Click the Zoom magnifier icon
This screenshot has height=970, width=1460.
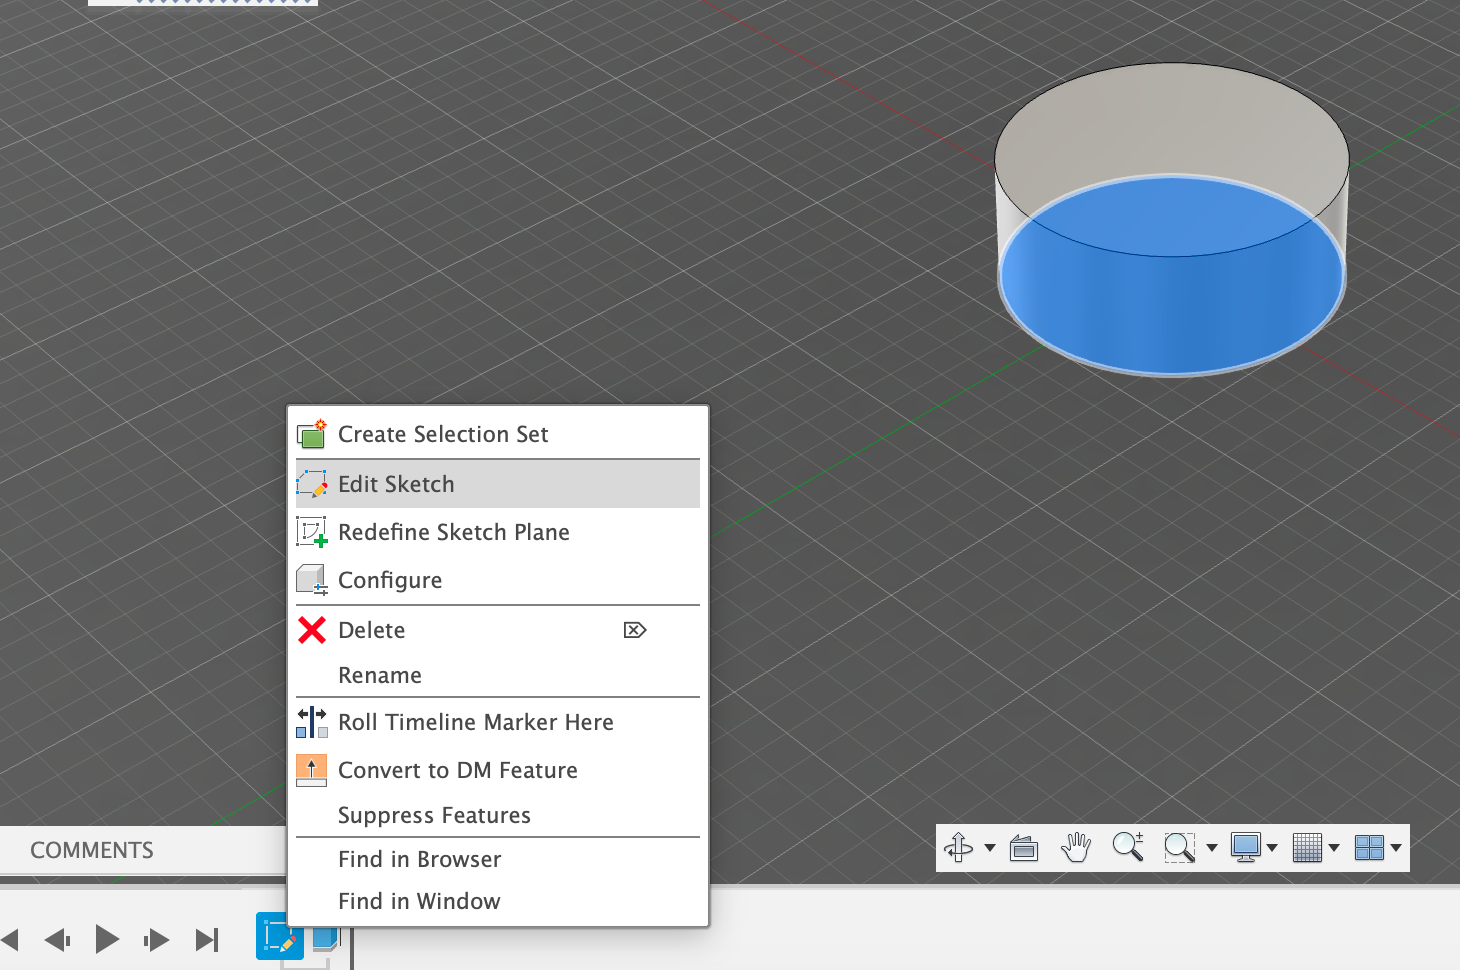tap(1127, 847)
